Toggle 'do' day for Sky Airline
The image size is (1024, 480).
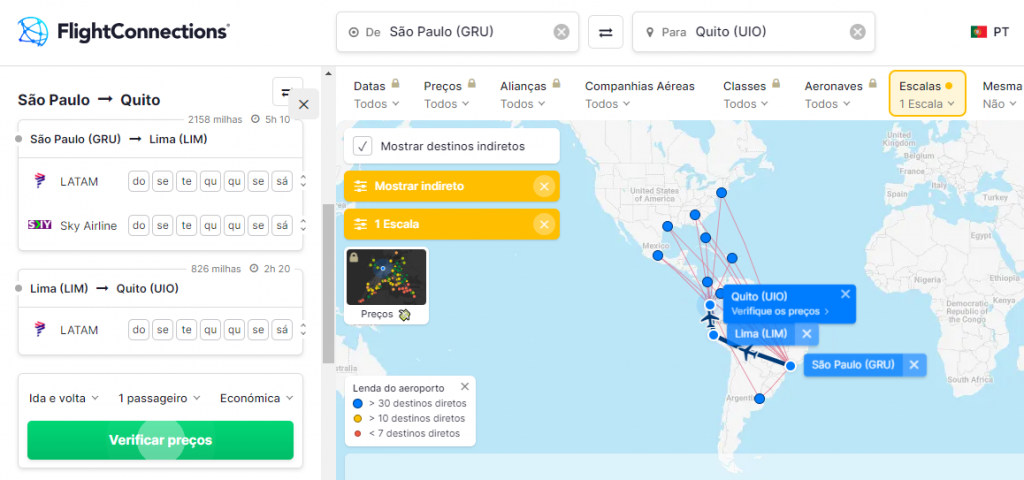coord(139,226)
